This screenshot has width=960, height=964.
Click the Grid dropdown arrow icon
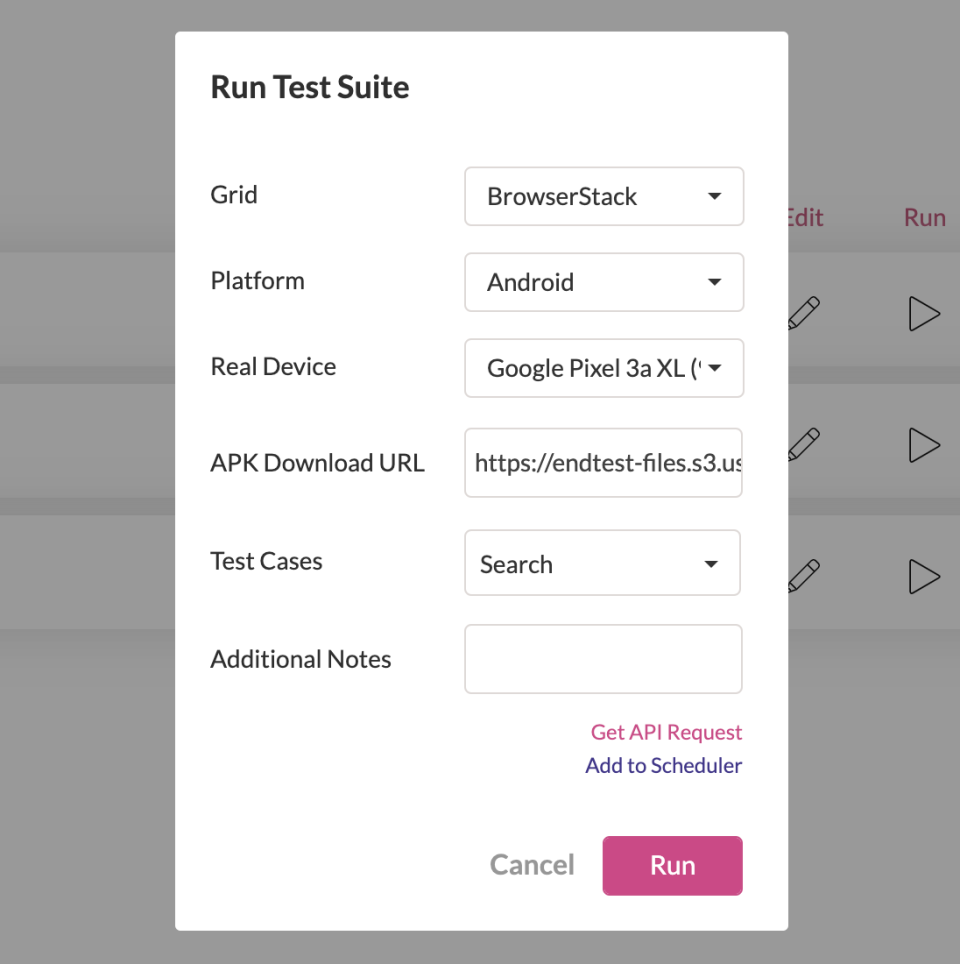pos(715,197)
